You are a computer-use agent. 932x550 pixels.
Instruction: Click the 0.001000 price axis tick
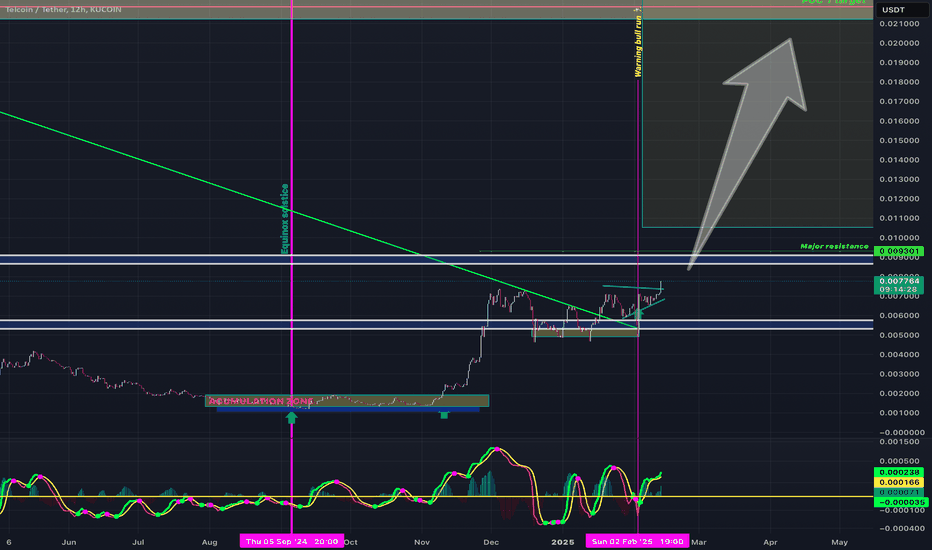pyautogui.click(x=899, y=413)
